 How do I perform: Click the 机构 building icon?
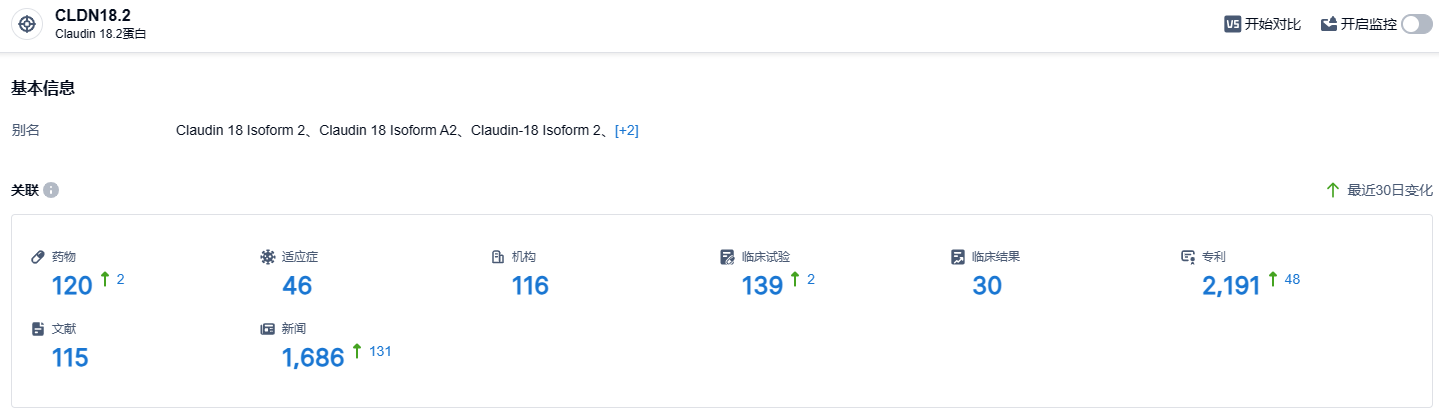[x=497, y=257]
